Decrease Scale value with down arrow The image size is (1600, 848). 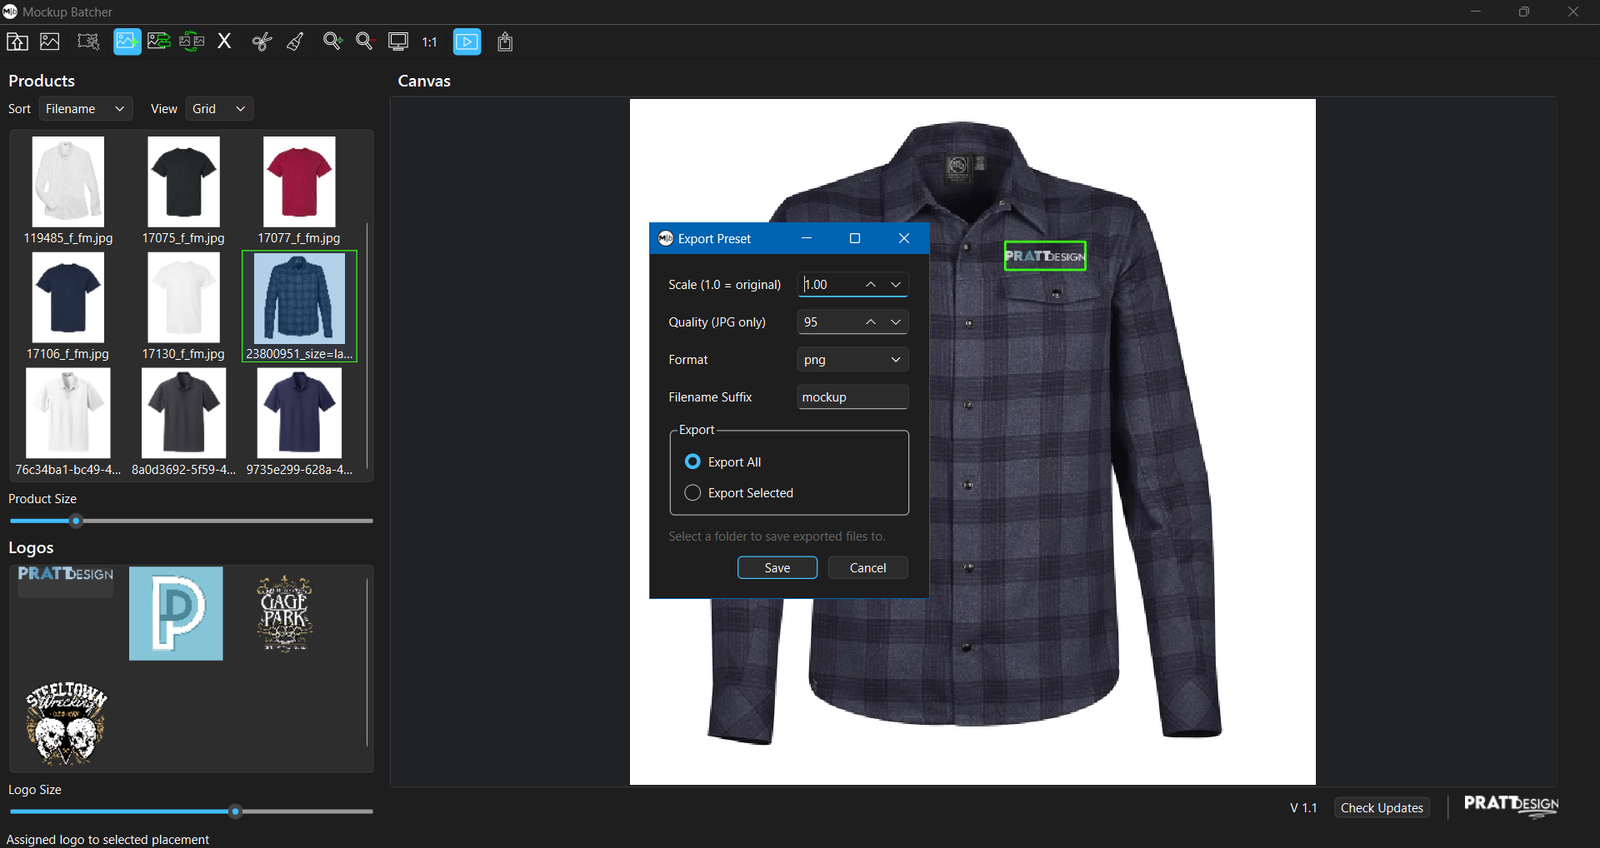pos(896,285)
